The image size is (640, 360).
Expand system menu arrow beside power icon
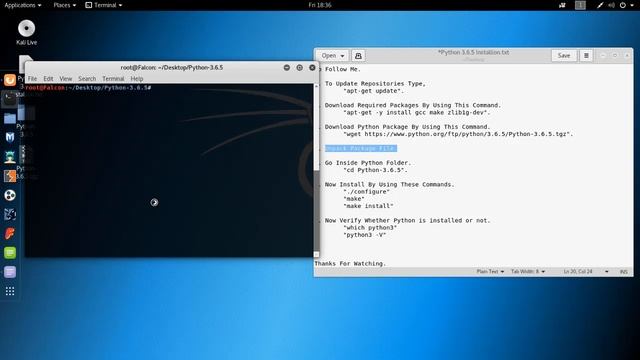[631, 5]
